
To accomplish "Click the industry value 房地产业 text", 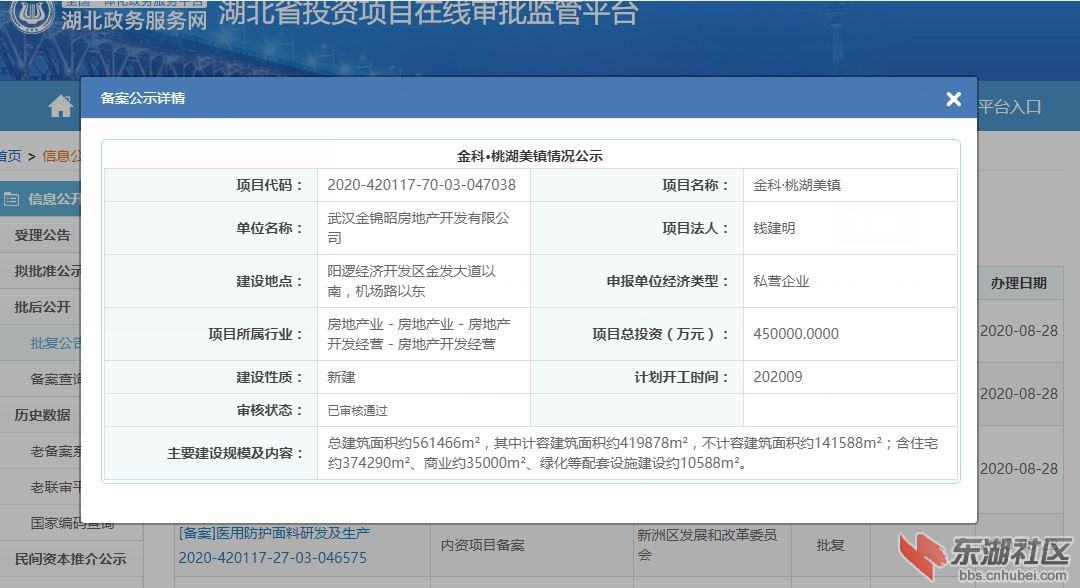I will [419, 334].
